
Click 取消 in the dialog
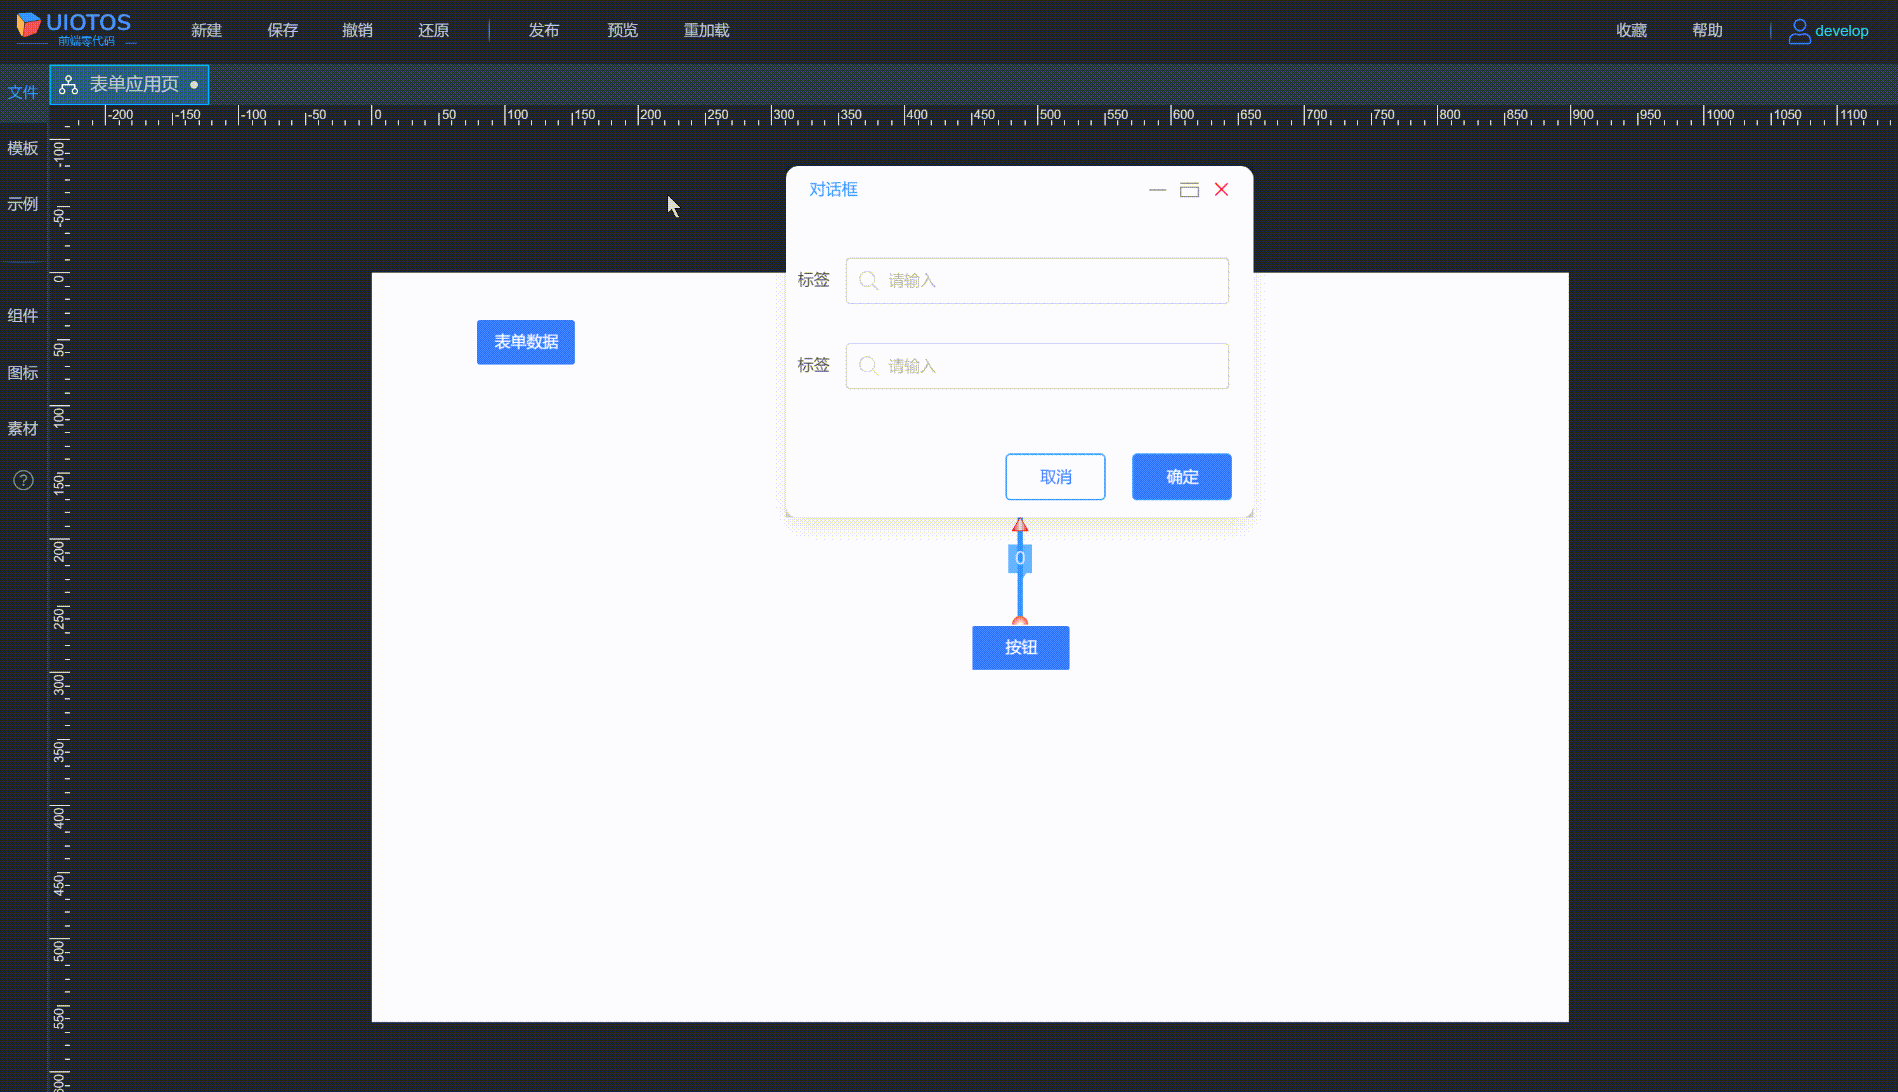pos(1055,477)
